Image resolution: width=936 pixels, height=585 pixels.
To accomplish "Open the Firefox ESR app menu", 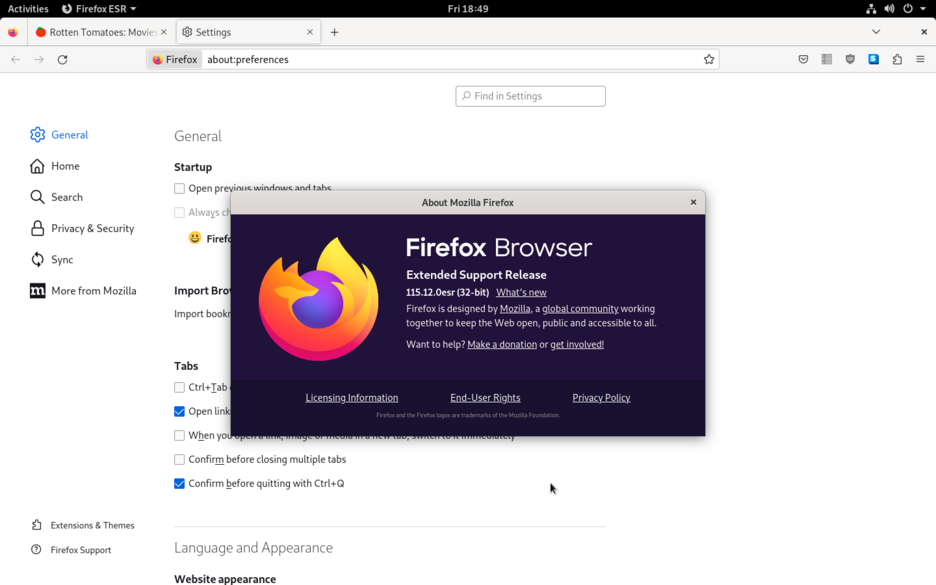I will (x=99, y=9).
